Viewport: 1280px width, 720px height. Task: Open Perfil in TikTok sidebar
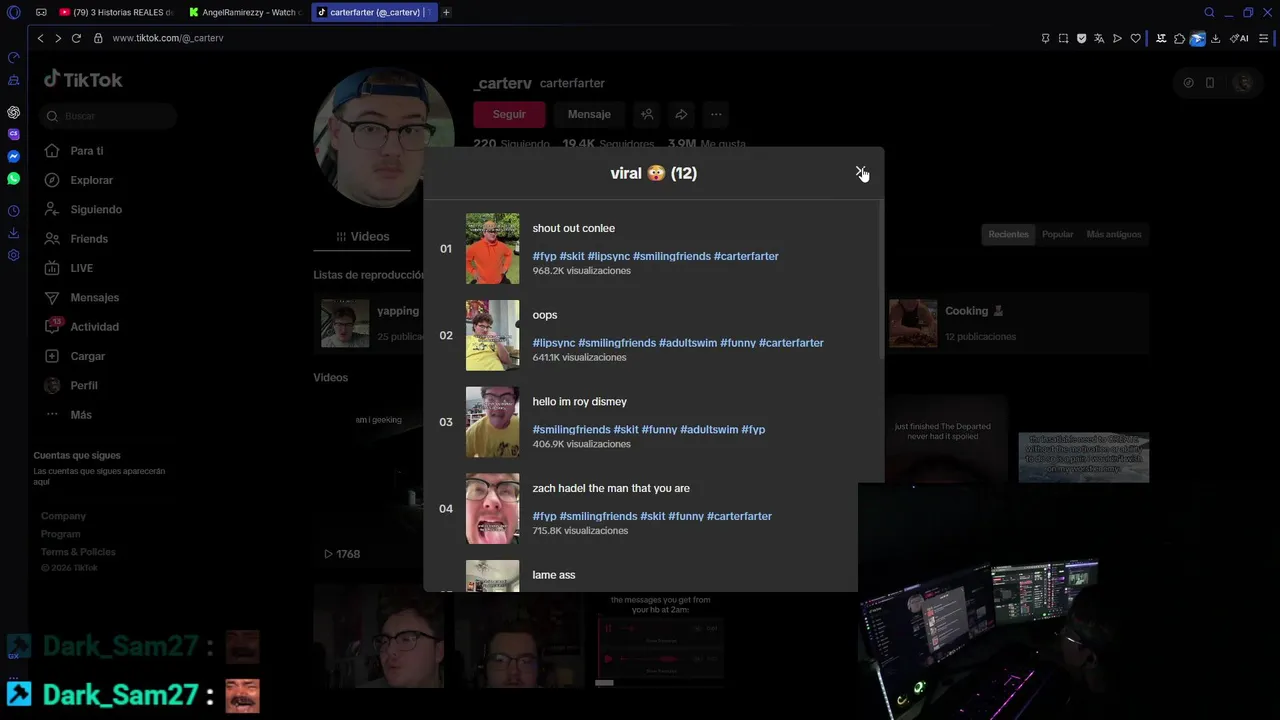point(84,385)
